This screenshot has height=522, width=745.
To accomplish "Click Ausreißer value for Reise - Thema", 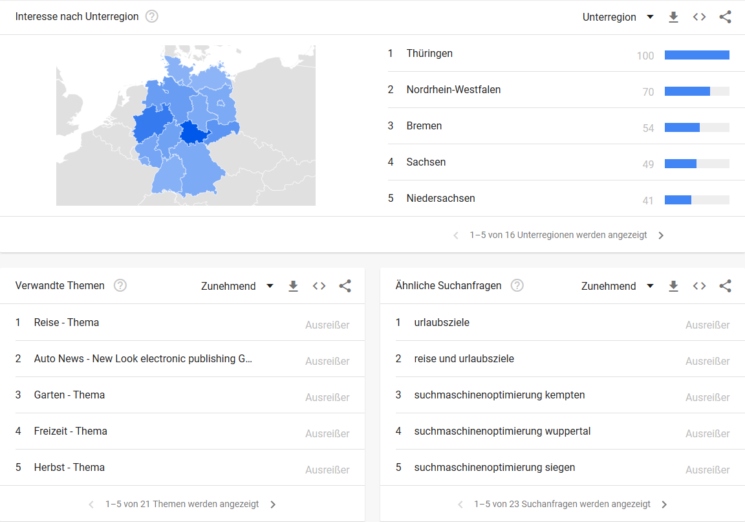I will tap(327, 325).
